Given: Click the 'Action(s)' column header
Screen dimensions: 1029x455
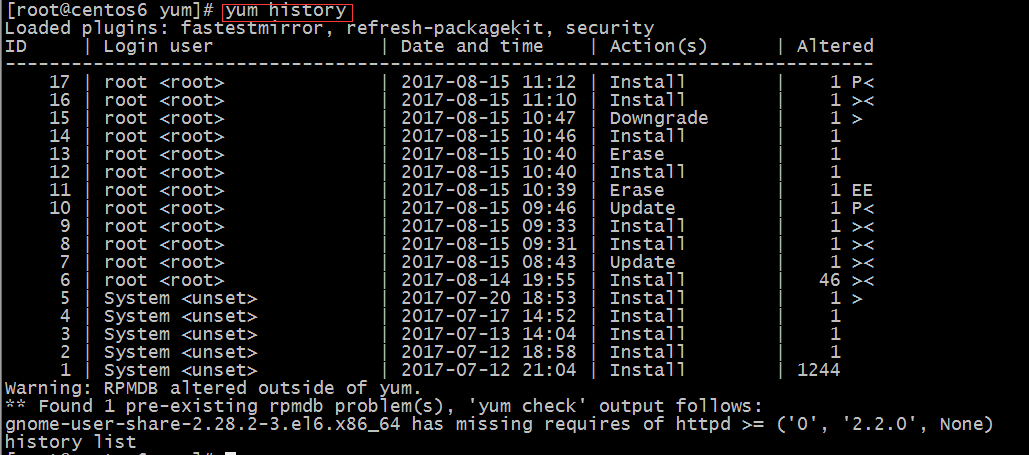Looking at the screenshot, I should tap(658, 46).
